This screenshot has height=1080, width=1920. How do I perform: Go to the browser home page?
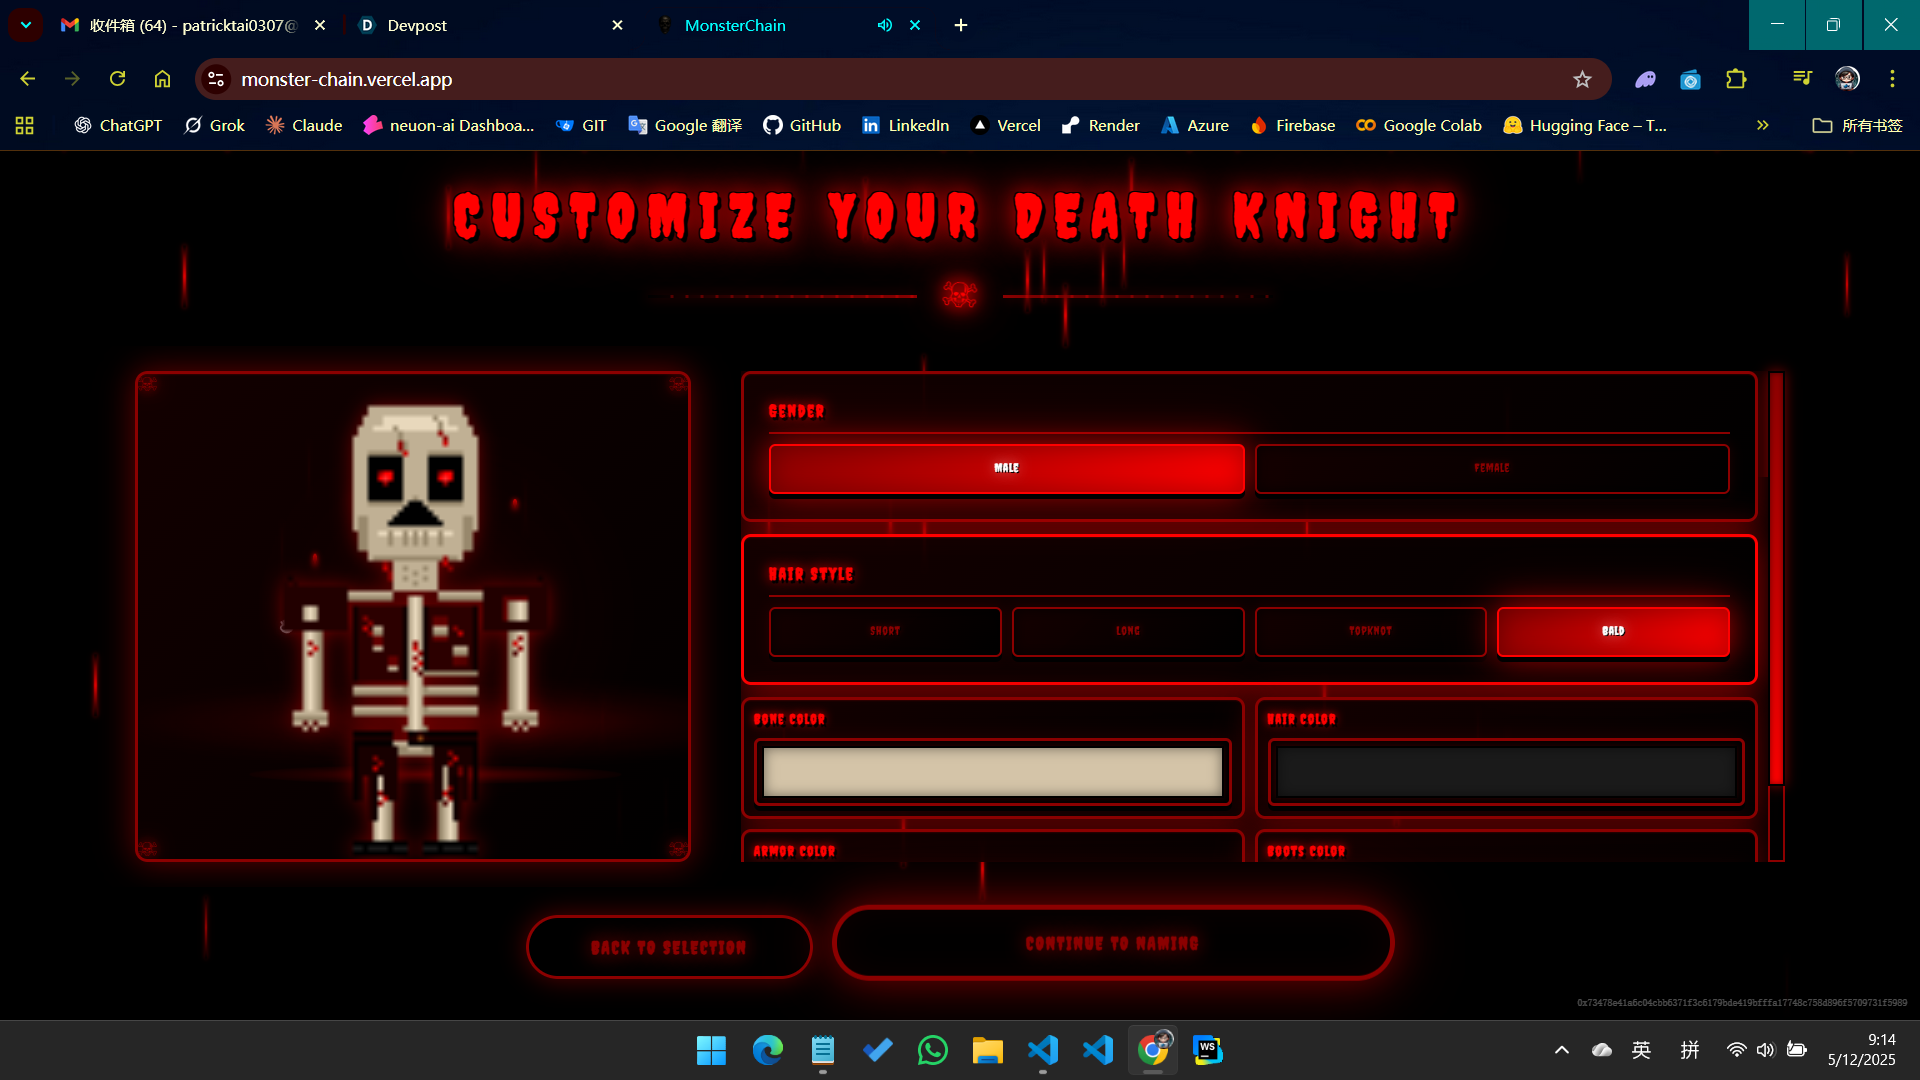coord(162,79)
